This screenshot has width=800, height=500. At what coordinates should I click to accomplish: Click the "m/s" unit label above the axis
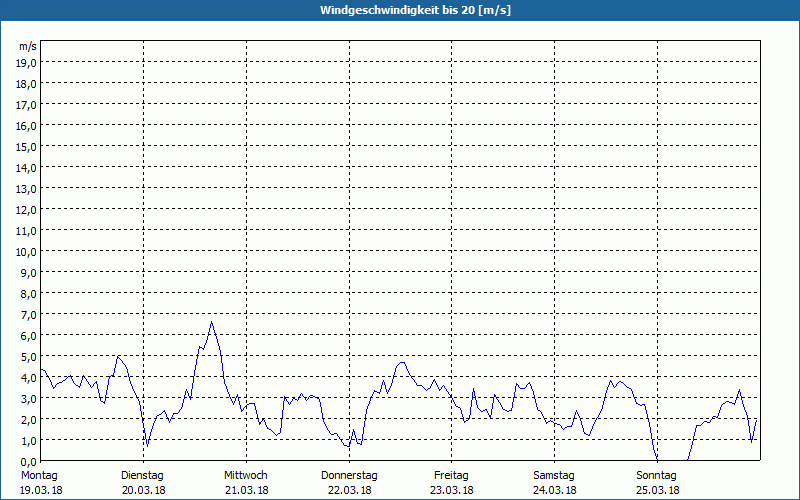click(28, 46)
